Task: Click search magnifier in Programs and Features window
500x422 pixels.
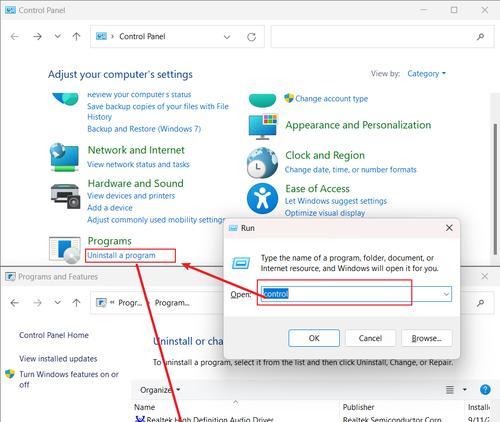Action: tap(480, 303)
